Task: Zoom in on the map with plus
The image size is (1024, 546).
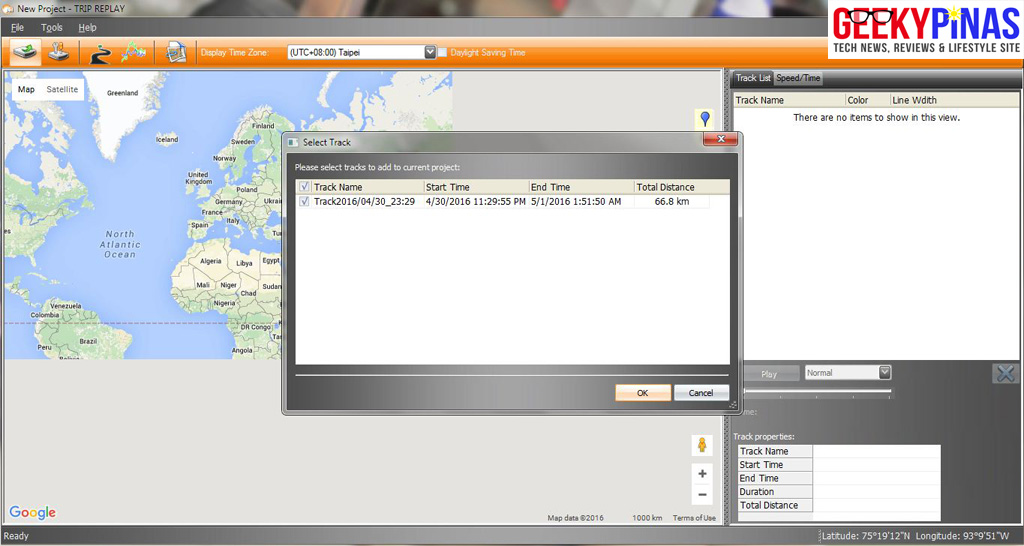Action: pos(702,474)
